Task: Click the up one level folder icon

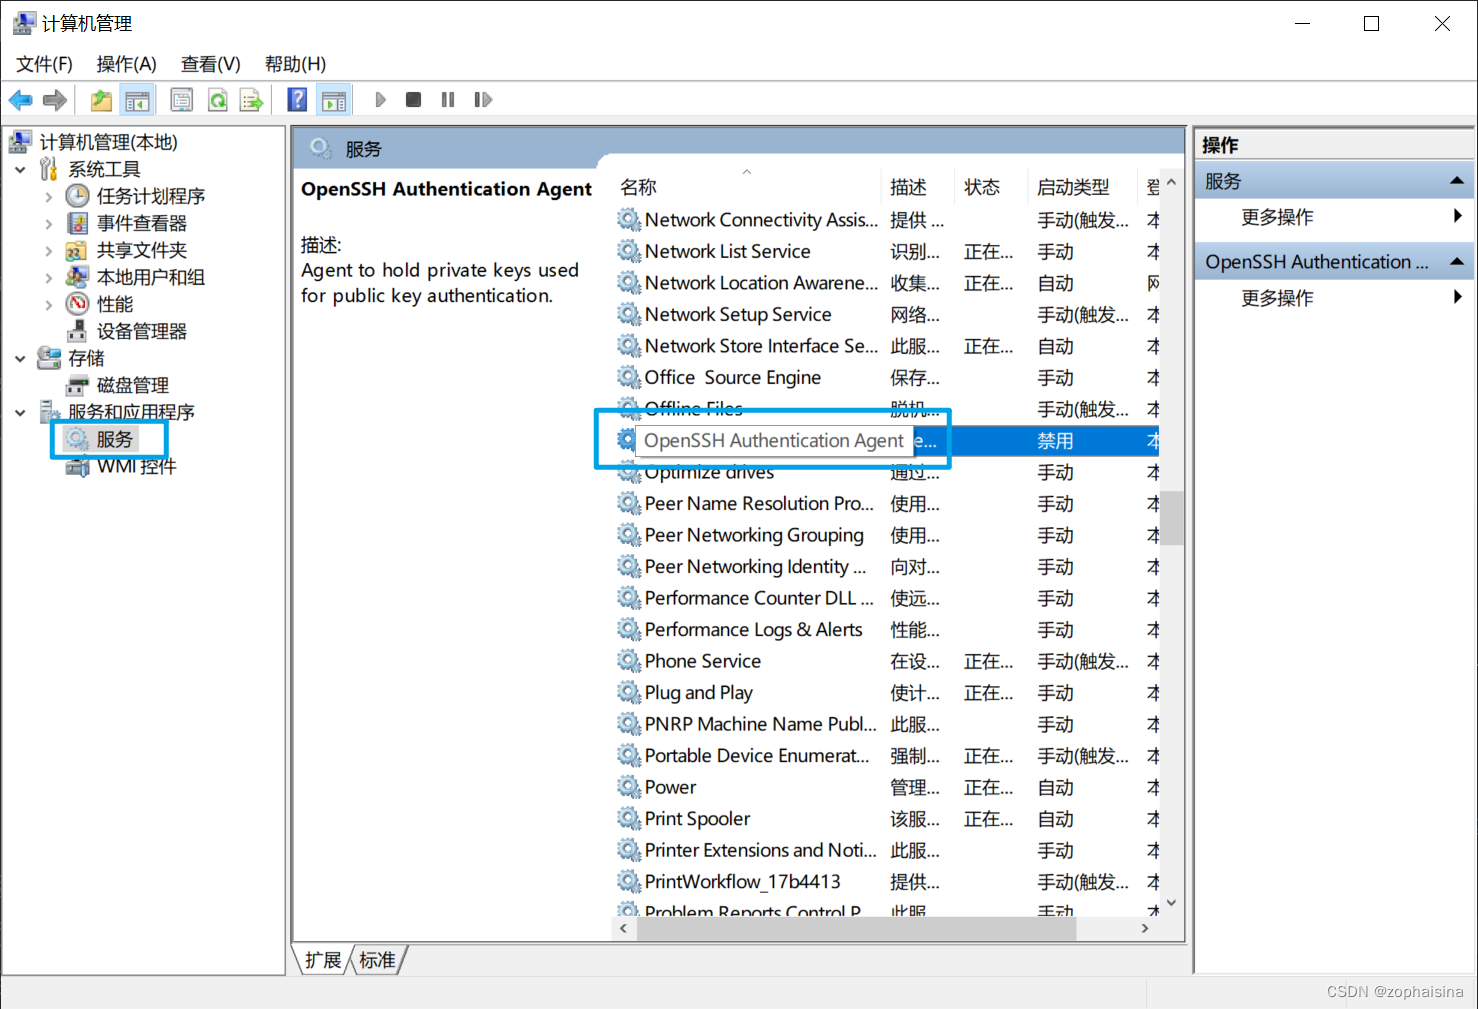Action: click(x=99, y=99)
